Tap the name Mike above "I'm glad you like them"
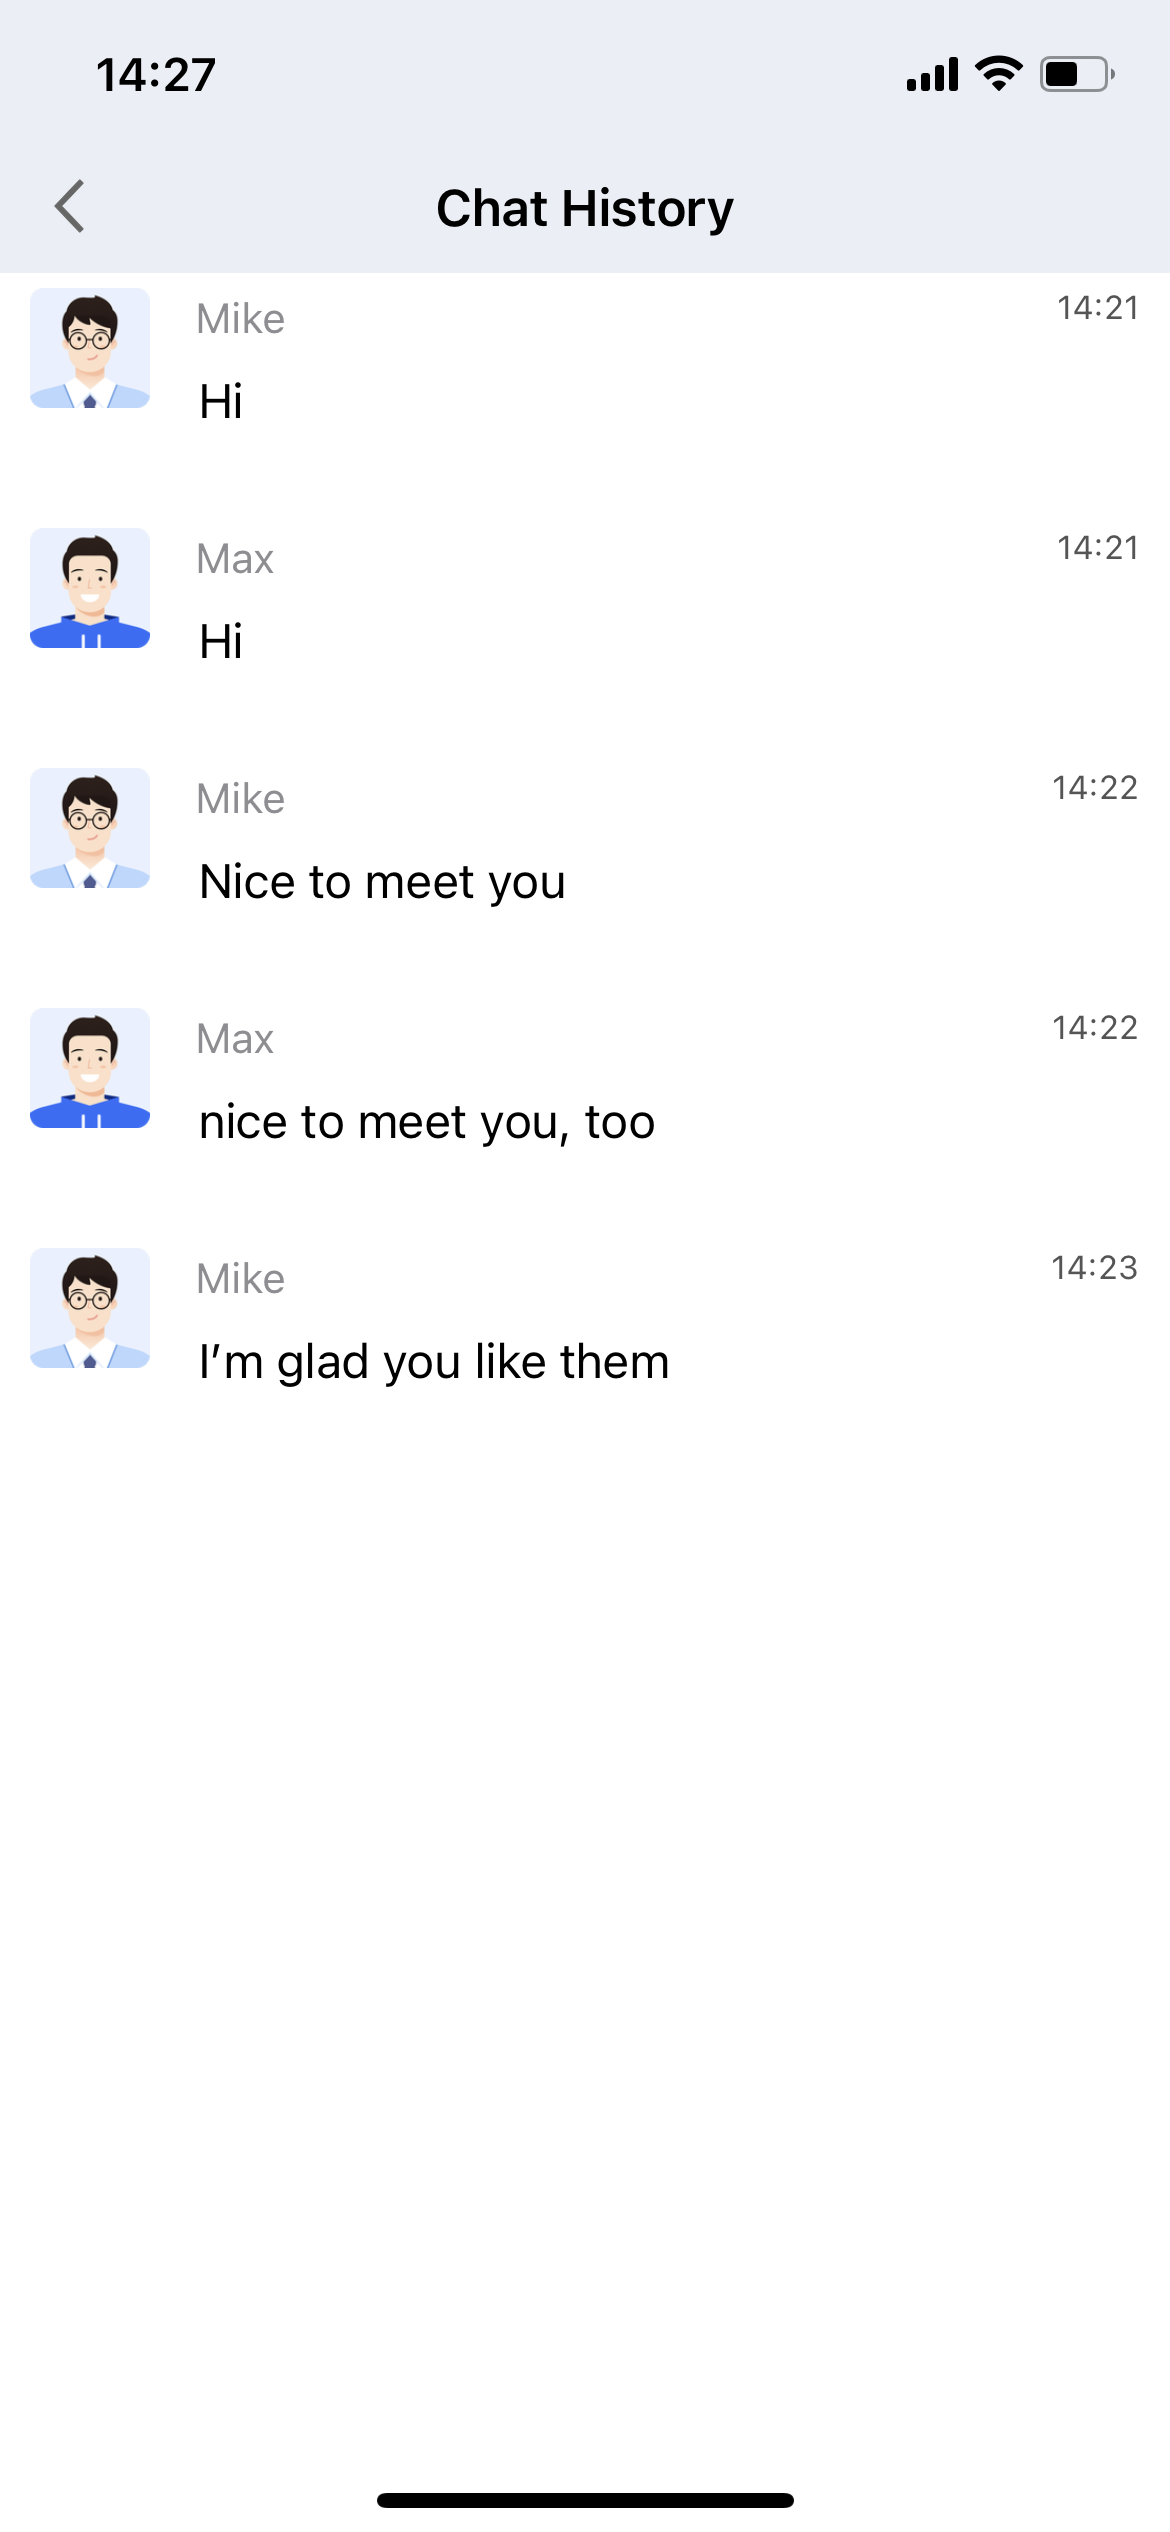 pyautogui.click(x=241, y=1279)
